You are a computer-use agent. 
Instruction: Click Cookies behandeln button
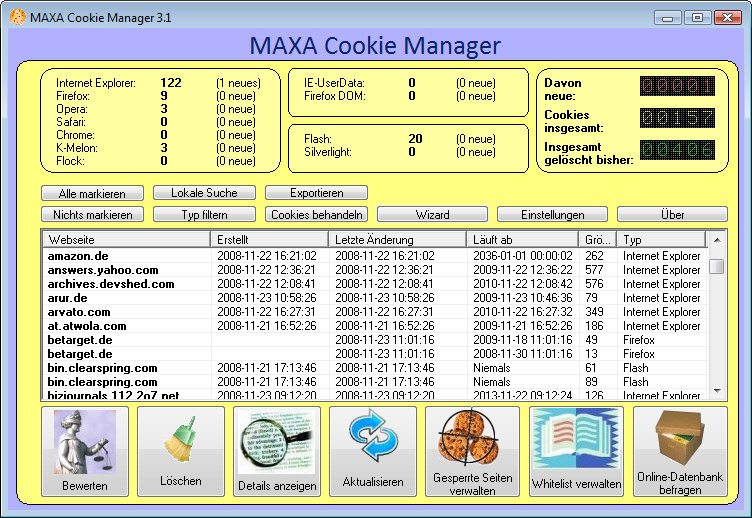tap(317, 214)
